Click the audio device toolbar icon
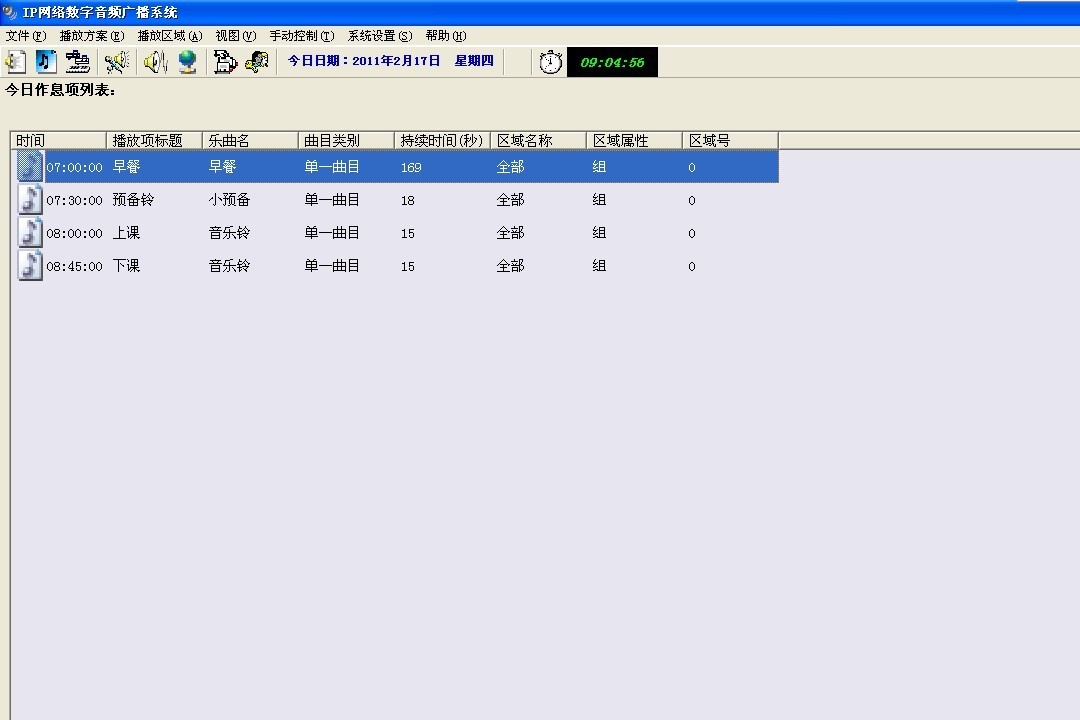1080x720 pixels. tap(224, 61)
